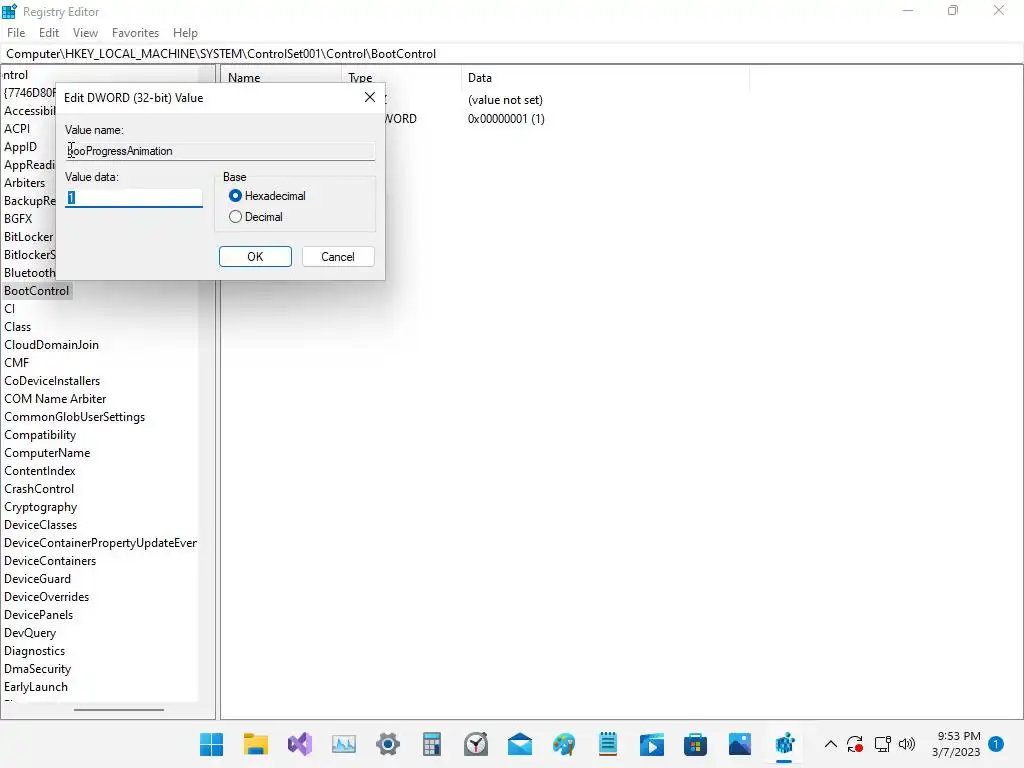This screenshot has width=1024, height=768.
Task: Select the DeviceContainers key
Action: click(x=50, y=561)
